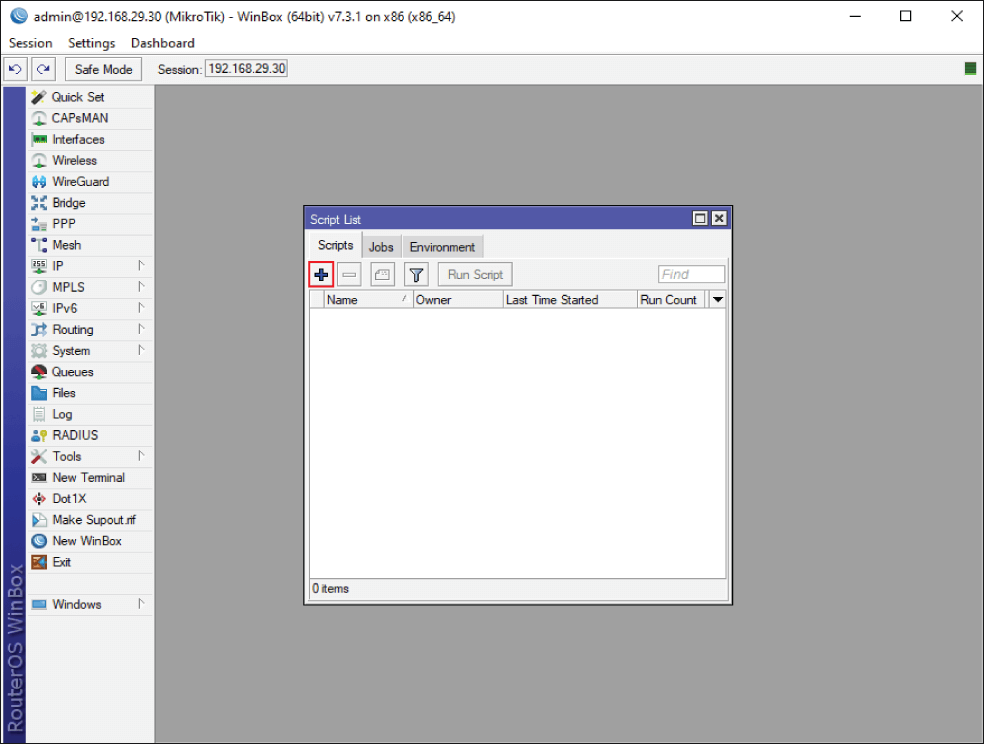Sort scripts by Name column header
This screenshot has height=744, width=984.
[x=360, y=300]
